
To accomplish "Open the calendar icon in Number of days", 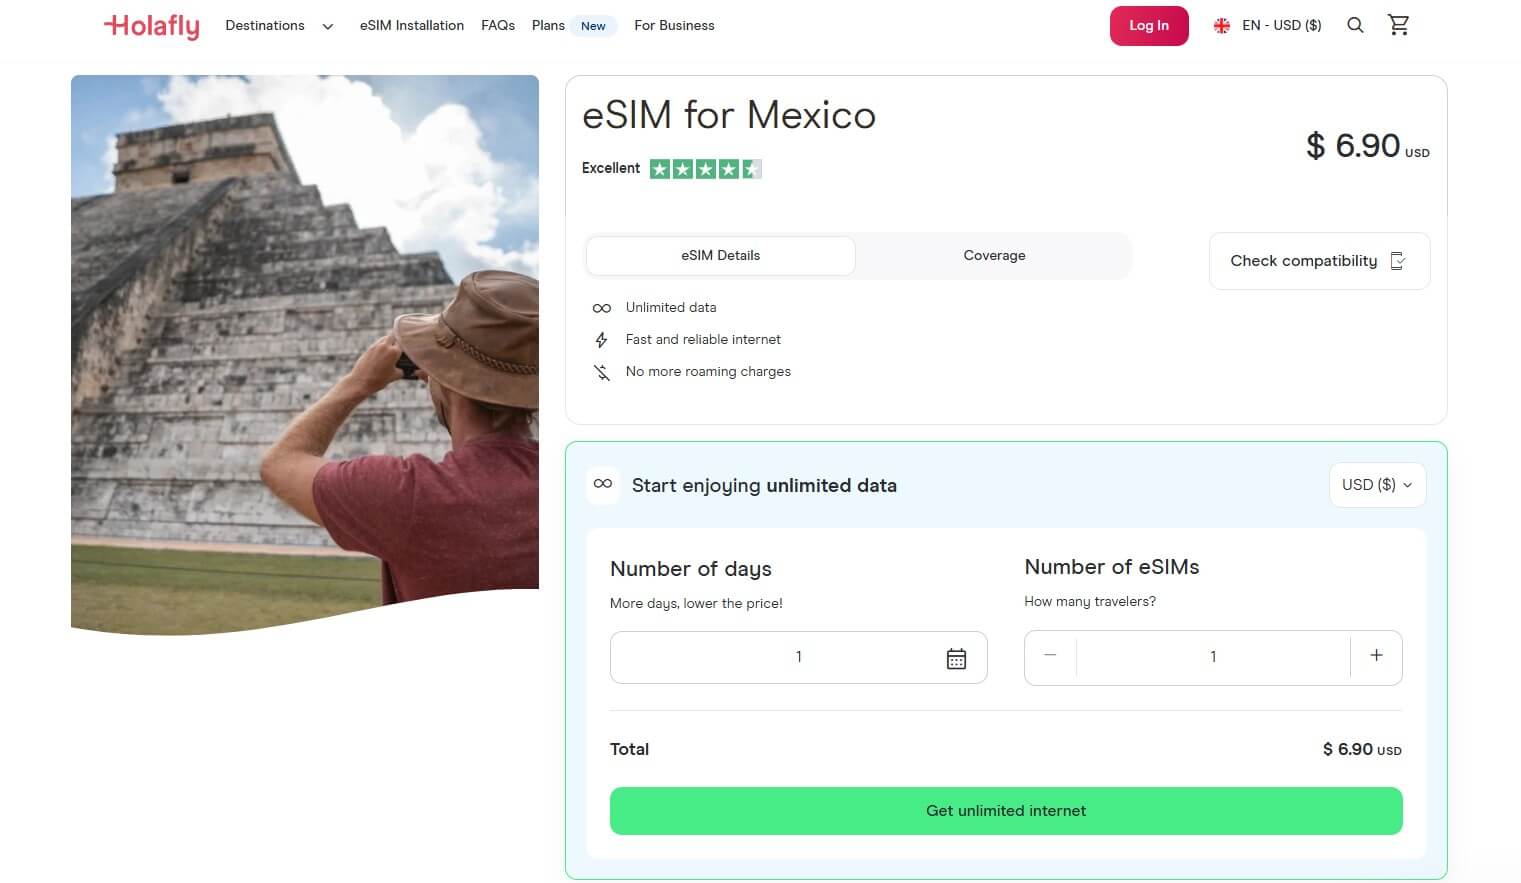I will [x=957, y=657].
